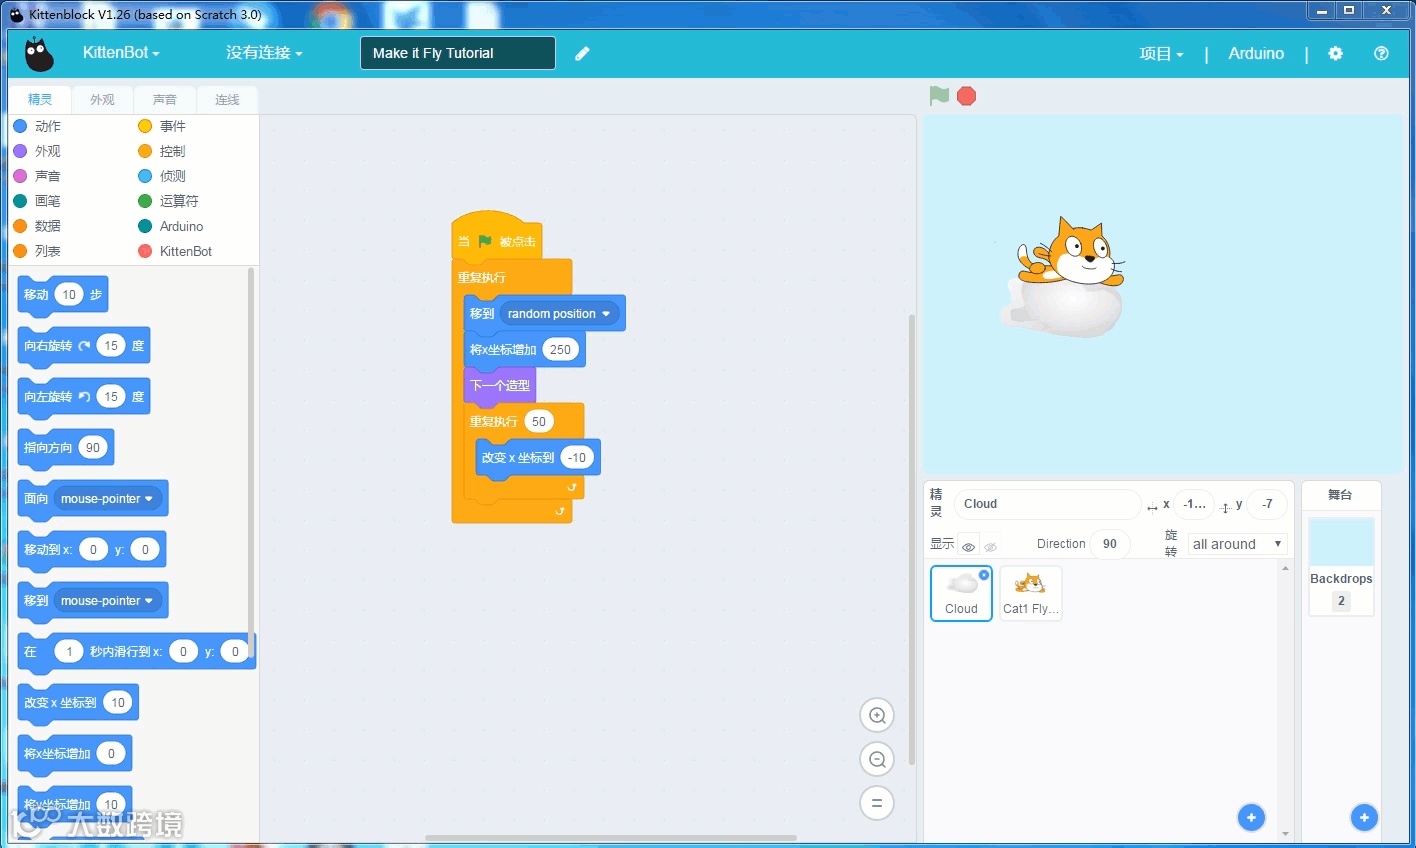This screenshot has height=848, width=1416.
Task: Click the 向左旋转 15 度 palette block
Action: (x=84, y=397)
